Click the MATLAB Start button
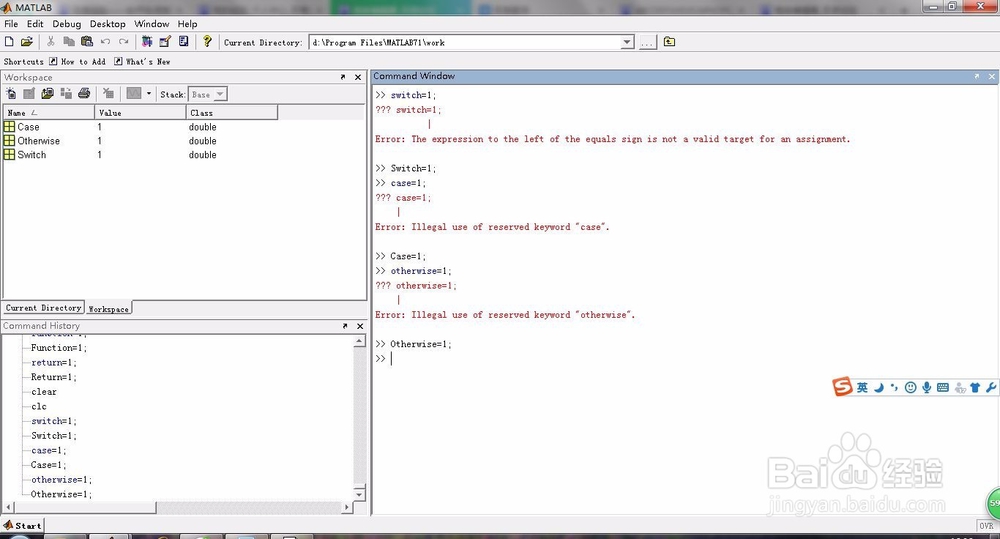This screenshot has height=539, width=1000. 22,526
